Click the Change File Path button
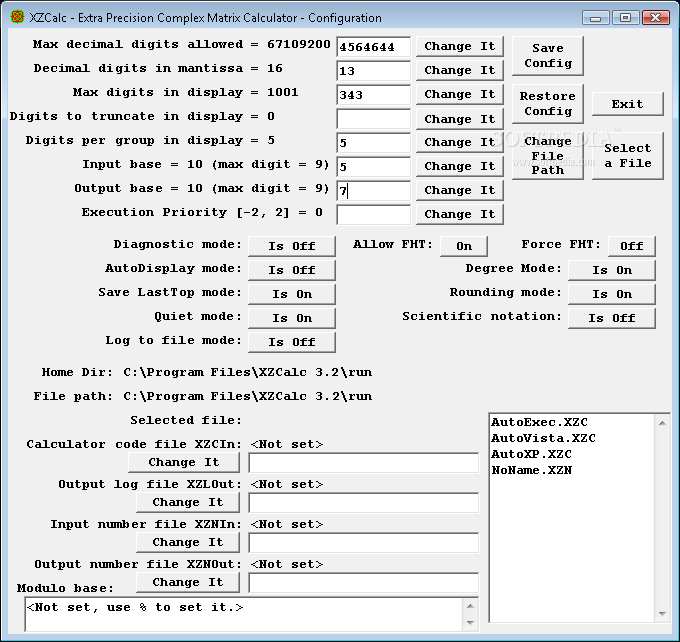Viewport: 680px width, 642px height. coord(548,156)
